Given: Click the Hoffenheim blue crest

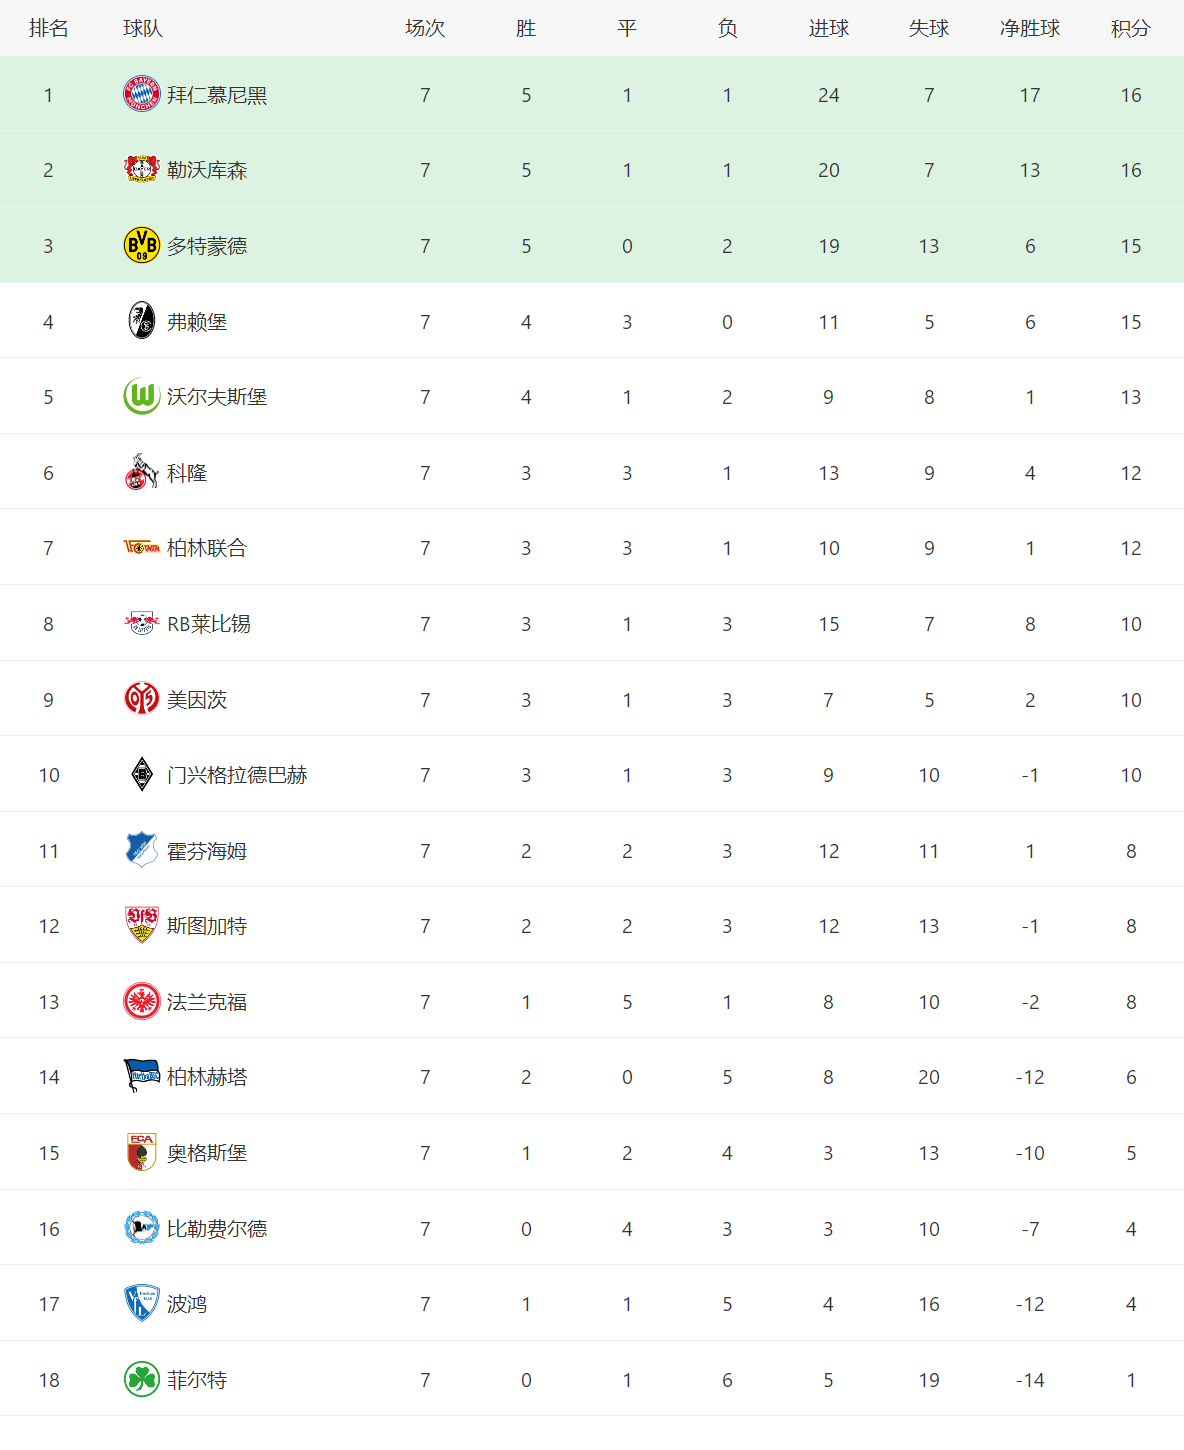Looking at the screenshot, I should 142,850.
